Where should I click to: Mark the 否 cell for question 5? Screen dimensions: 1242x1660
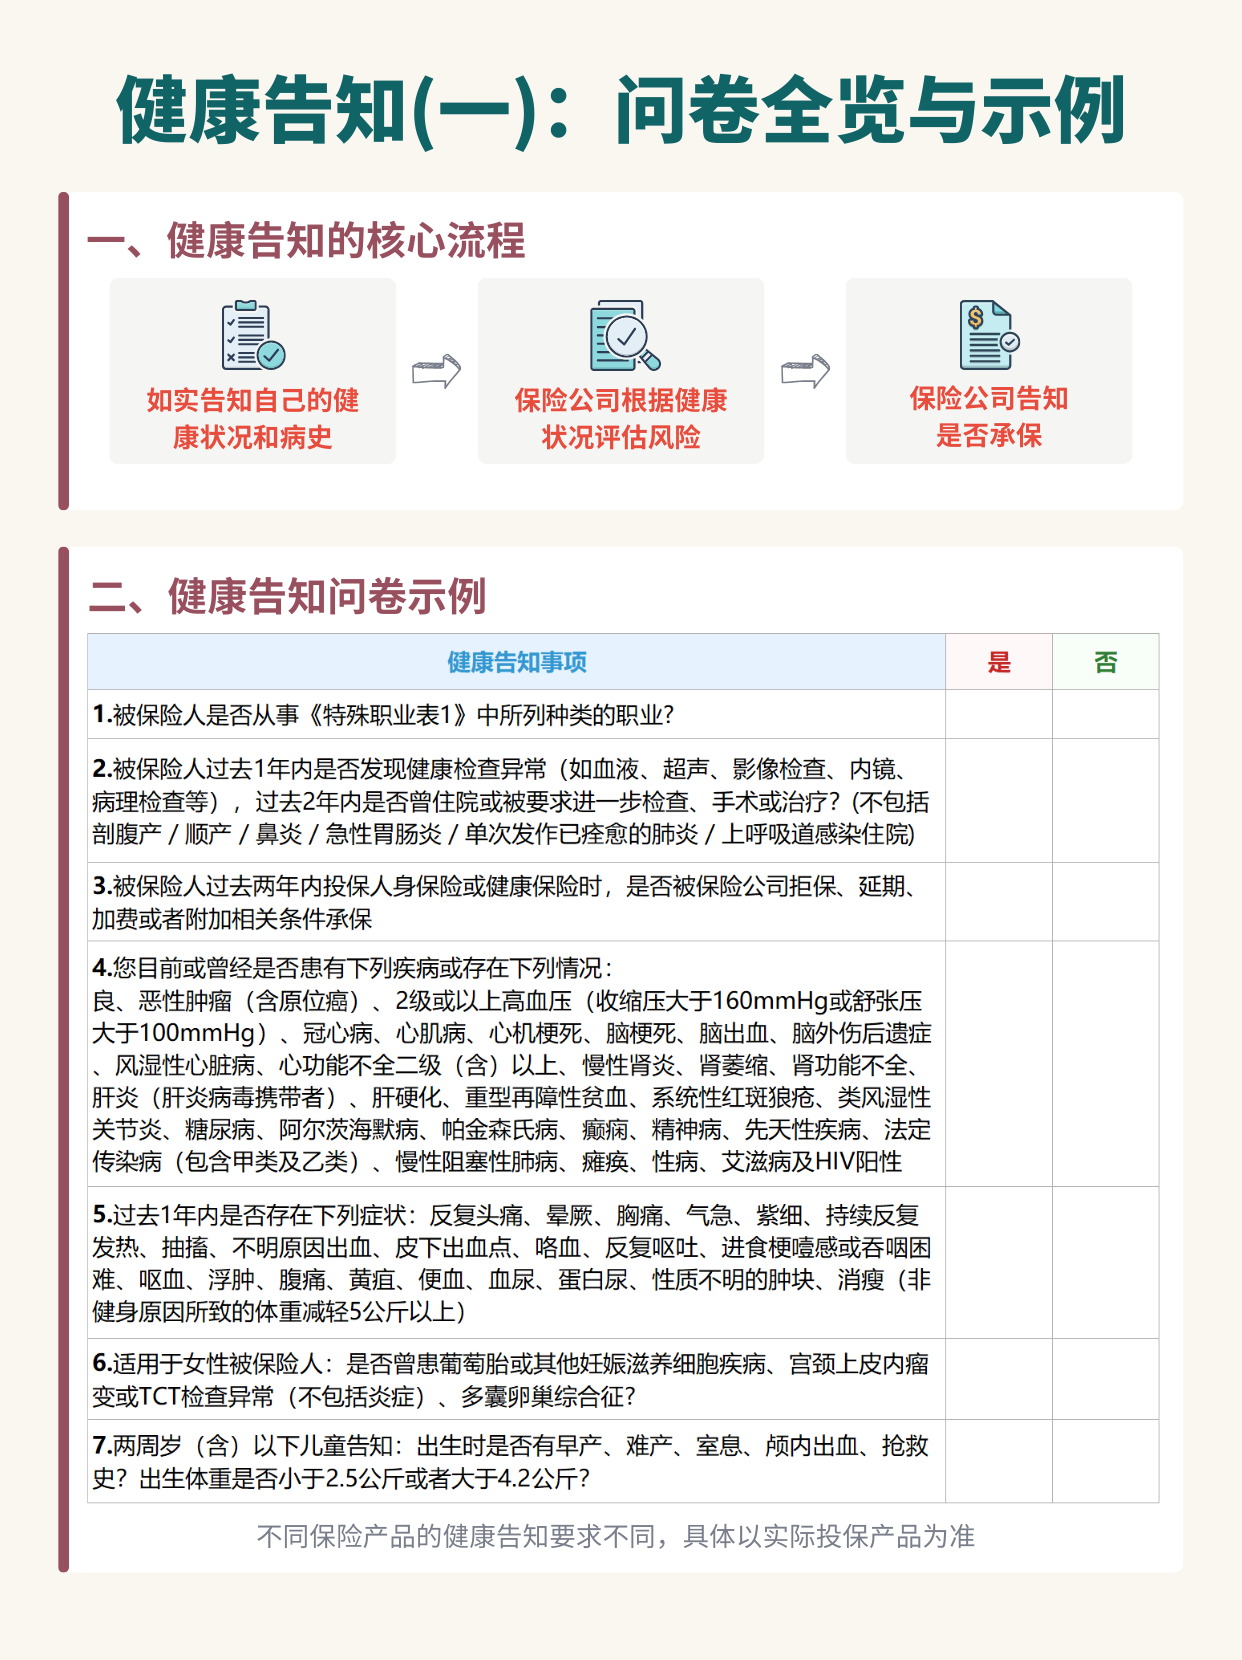click(x=1105, y=1262)
